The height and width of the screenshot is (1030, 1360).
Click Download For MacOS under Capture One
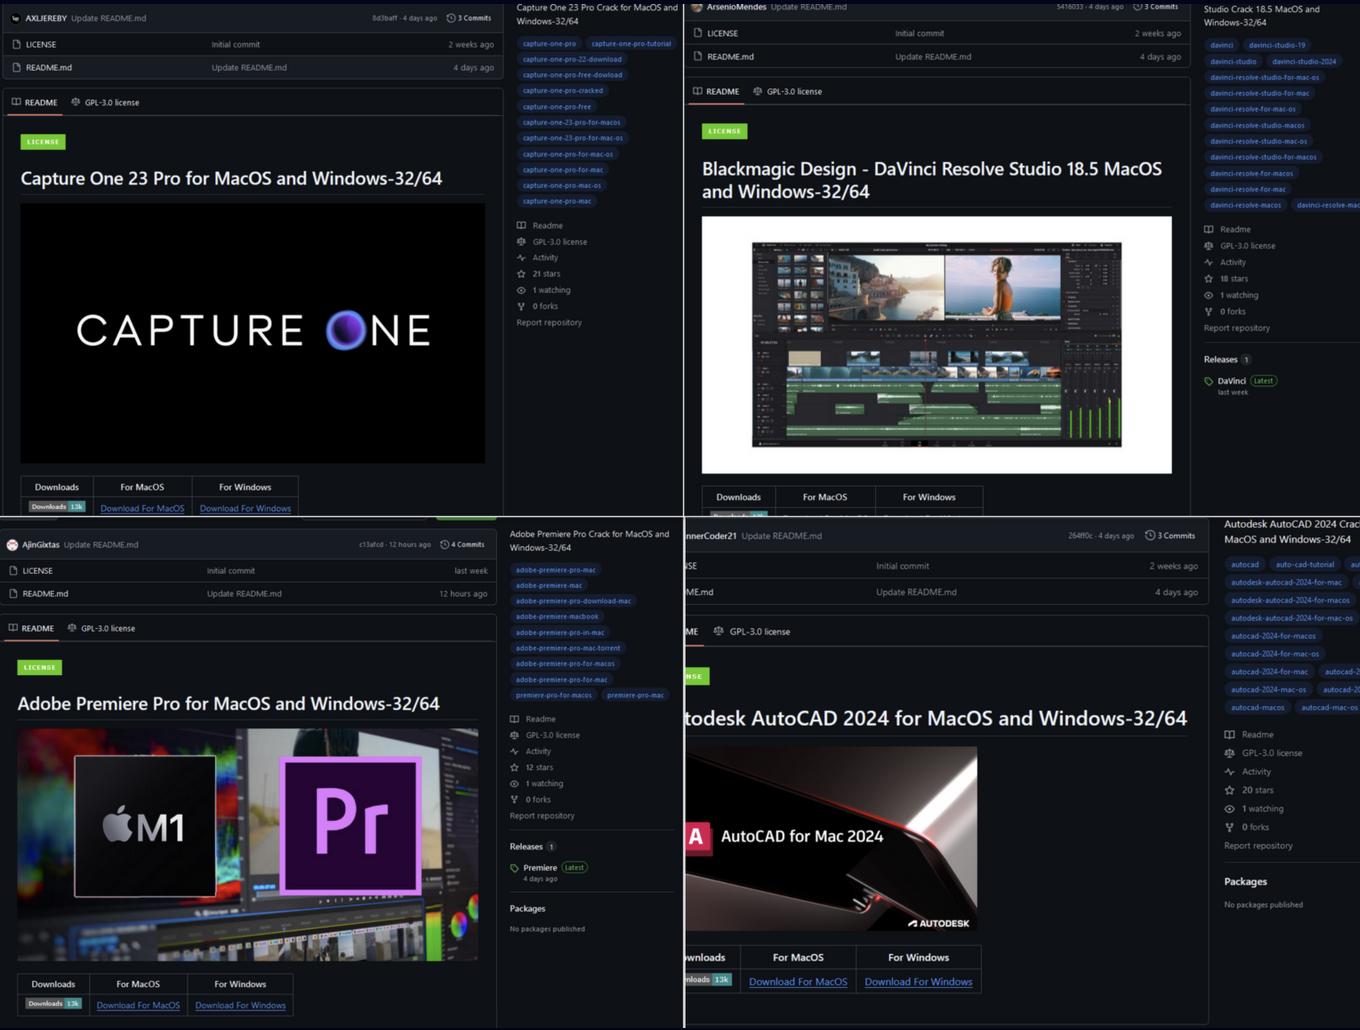tap(142, 508)
